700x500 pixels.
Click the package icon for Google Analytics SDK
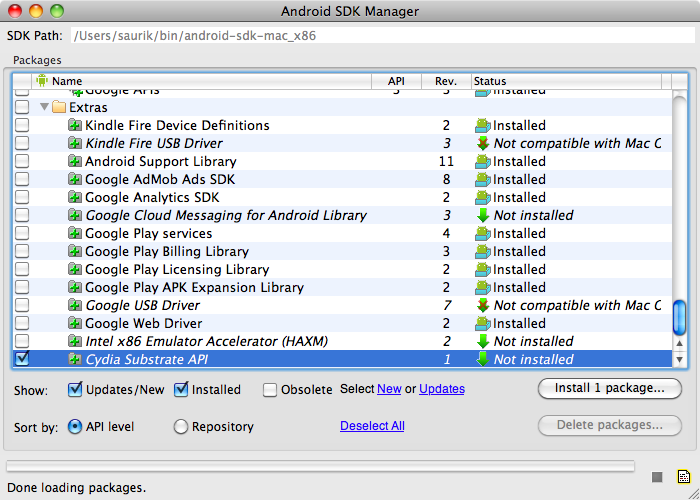(75, 197)
